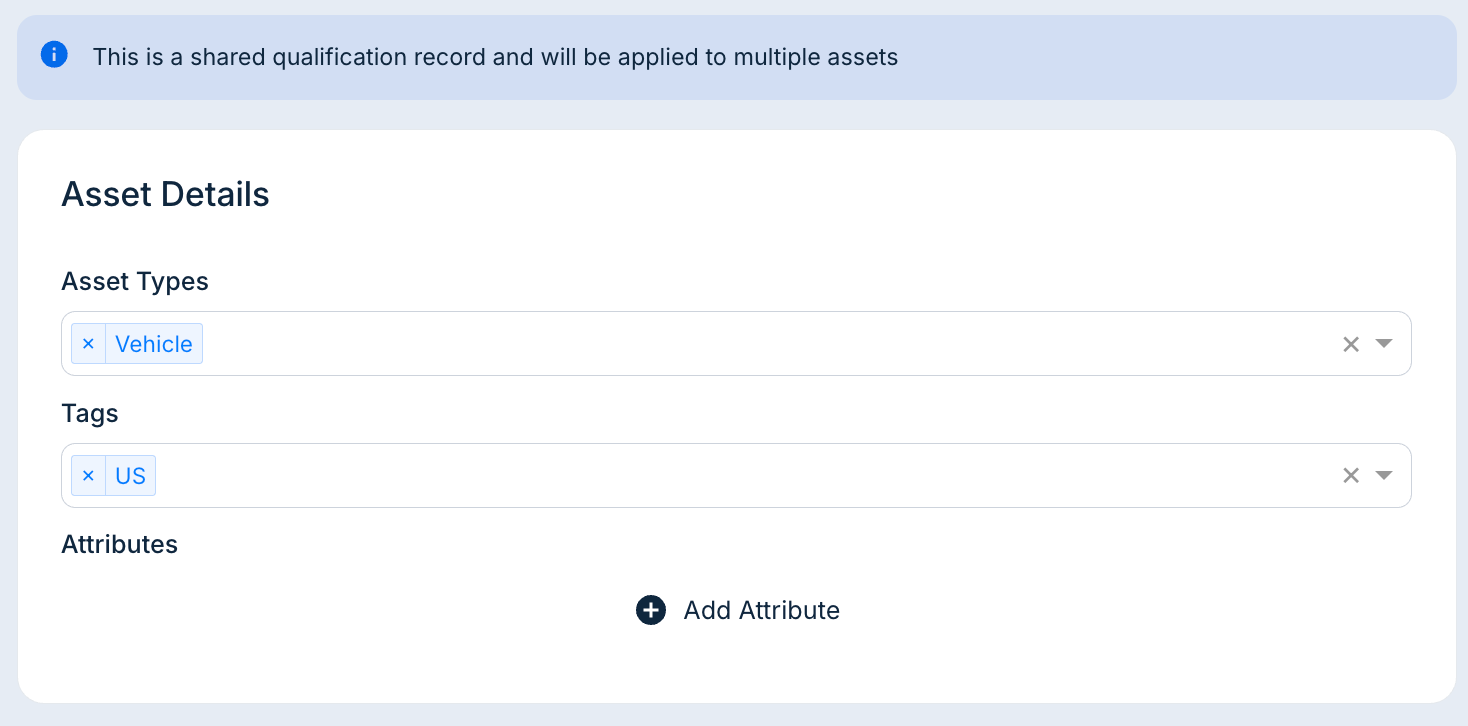This screenshot has width=1468, height=726.
Task: Click the Attributes section label
Action: point(119,544)
